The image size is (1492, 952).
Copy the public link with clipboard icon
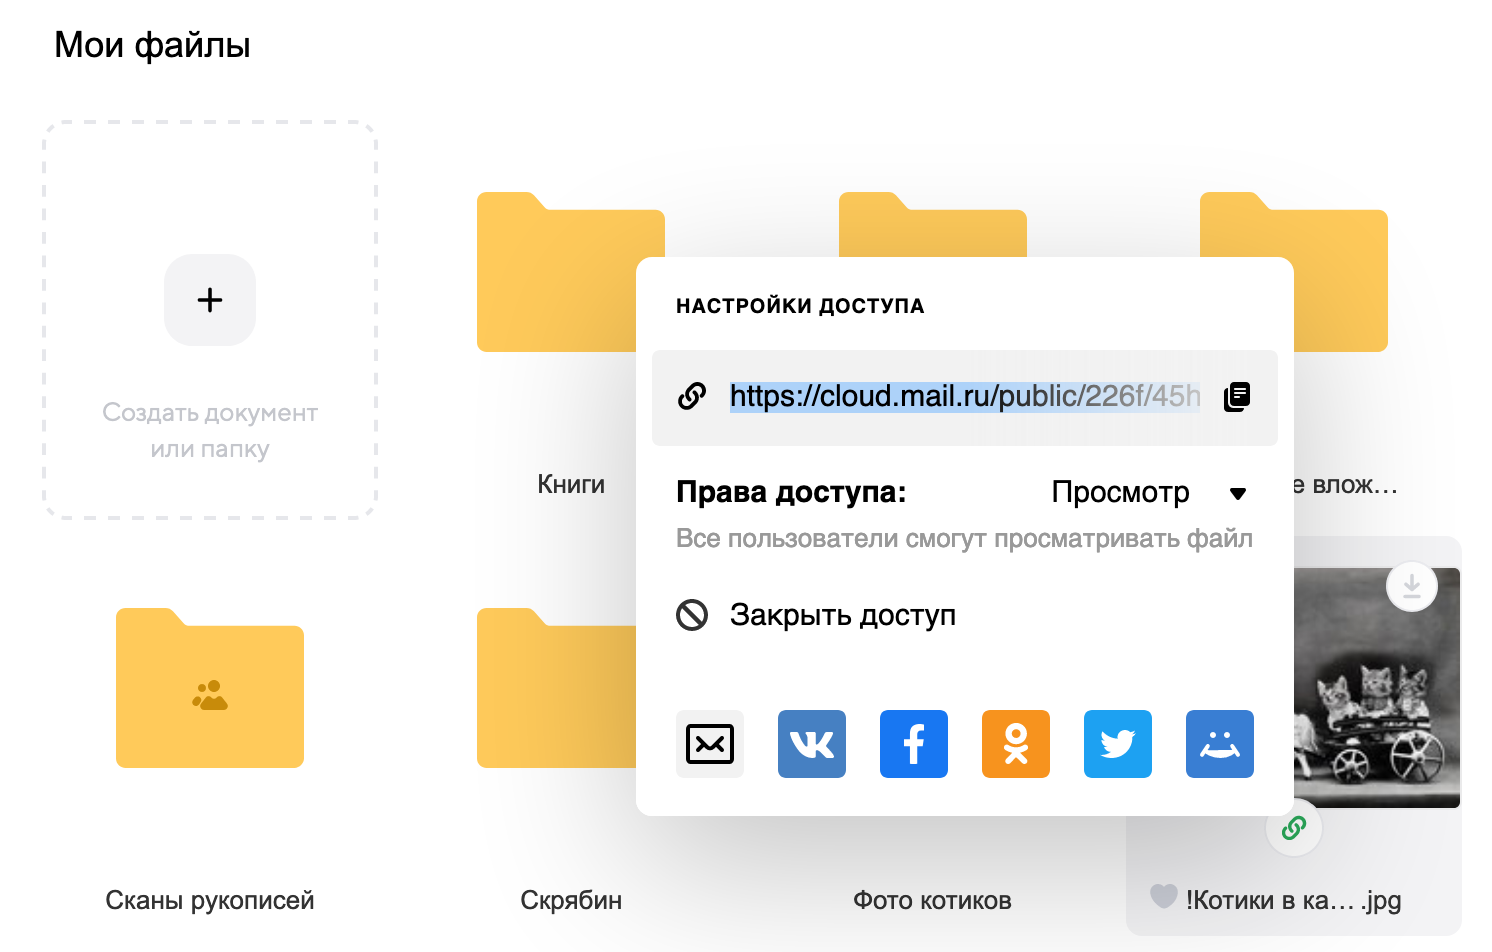click(1237, 397)
